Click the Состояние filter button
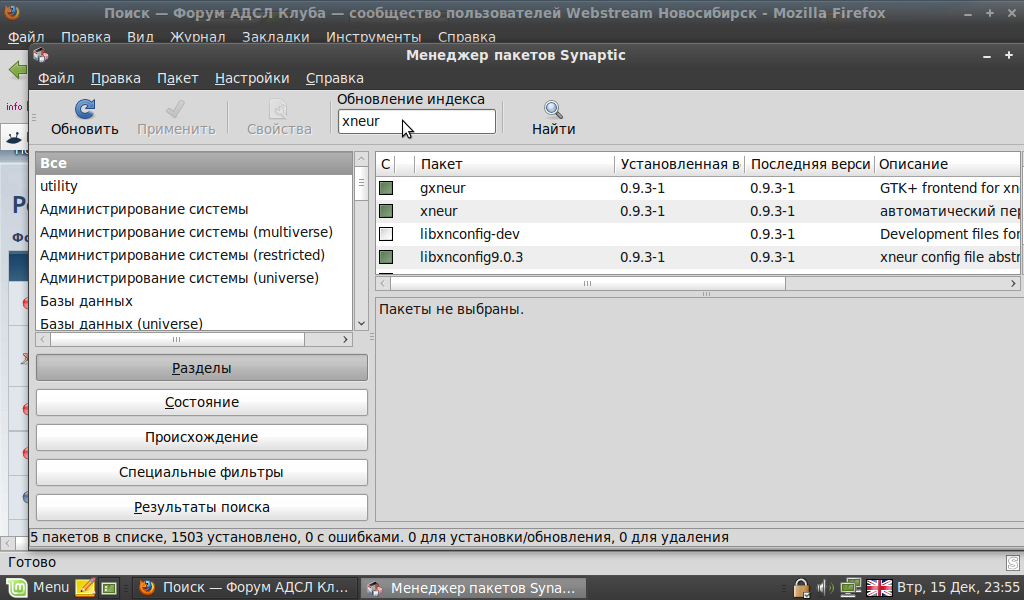Screen dimensions: 1024x600 pyautogui.click(x=202, y=402)
